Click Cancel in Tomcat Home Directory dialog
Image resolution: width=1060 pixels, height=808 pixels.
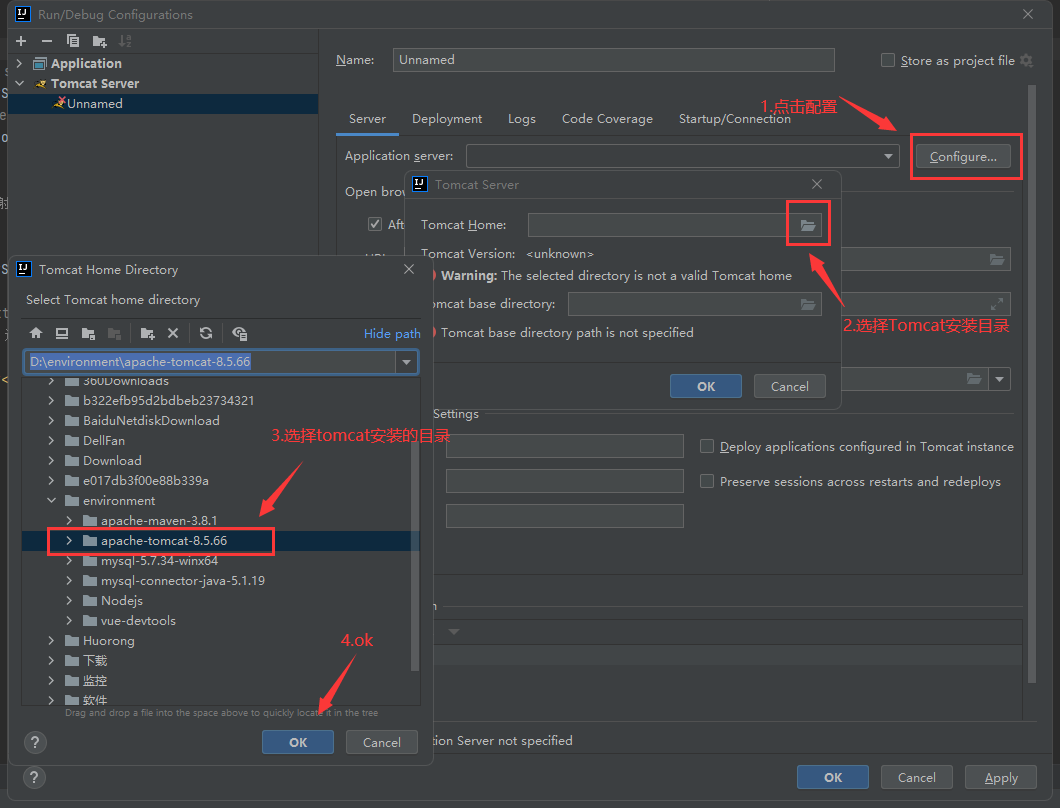[381, 742]
